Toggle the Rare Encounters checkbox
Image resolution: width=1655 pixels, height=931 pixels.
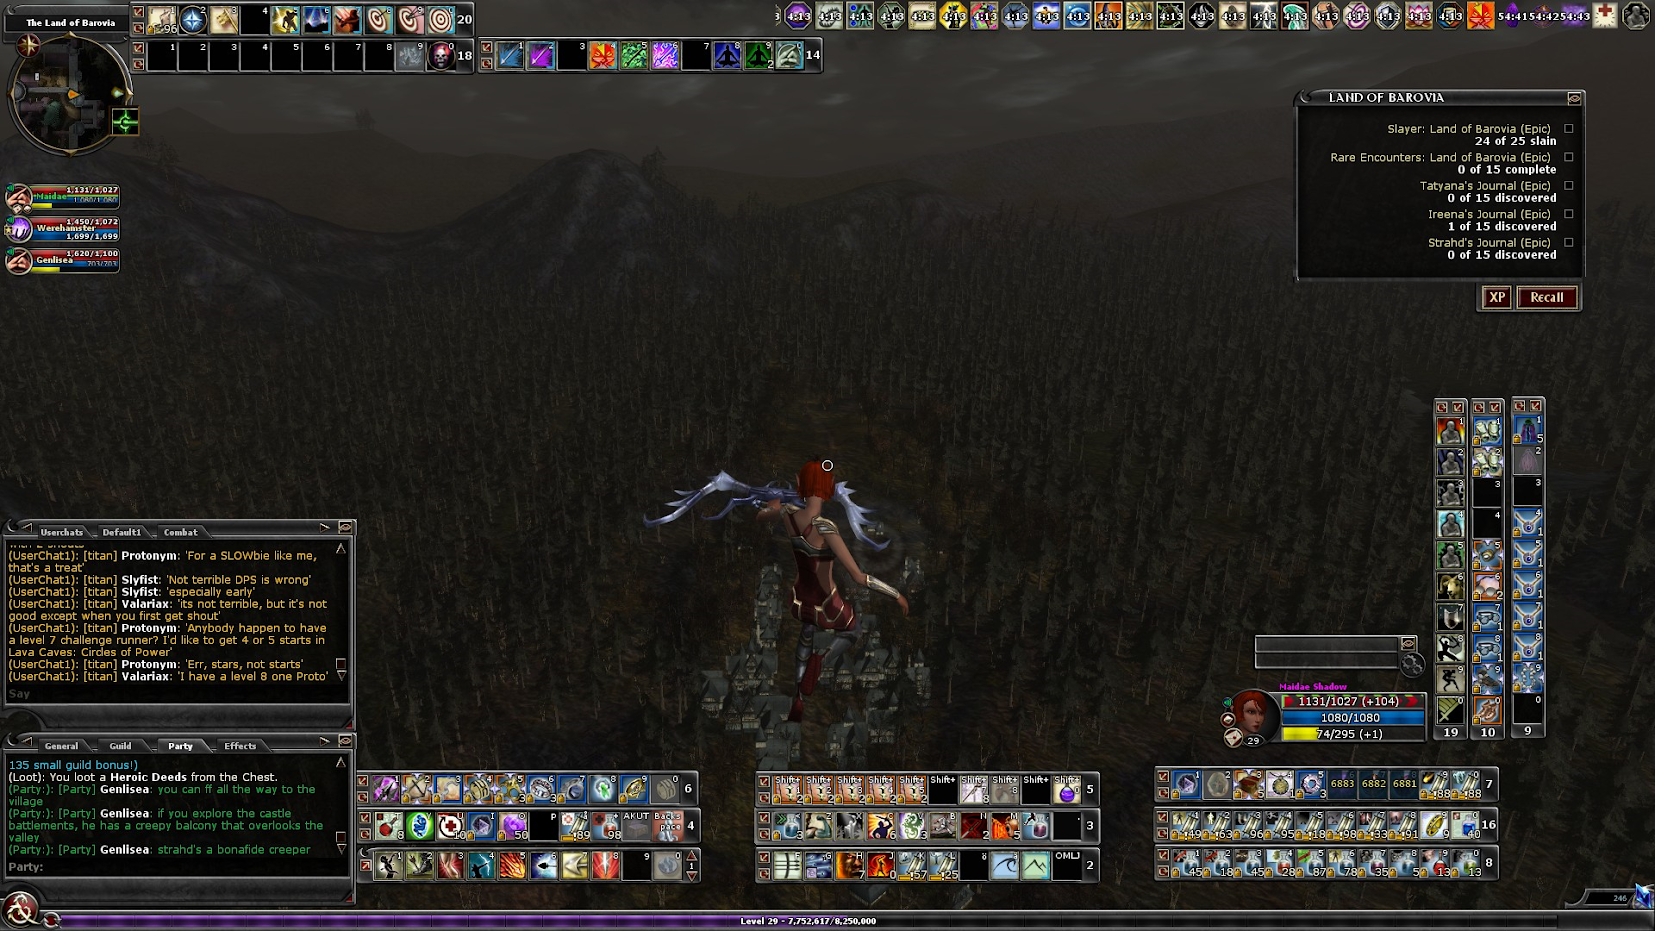tap(1569, 157)
